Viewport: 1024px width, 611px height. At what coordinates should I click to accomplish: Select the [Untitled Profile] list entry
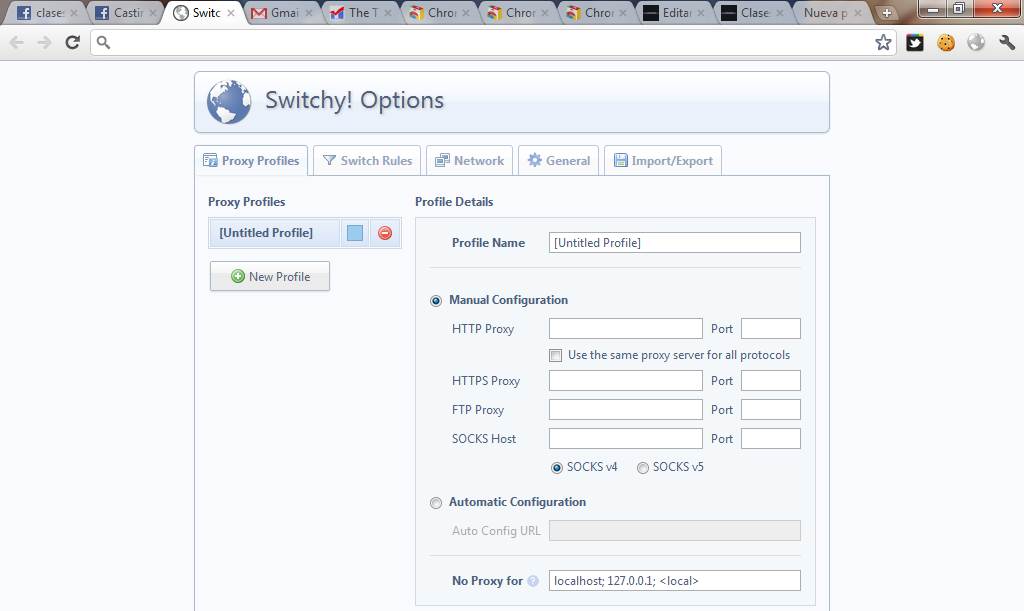tap(266, 233)
